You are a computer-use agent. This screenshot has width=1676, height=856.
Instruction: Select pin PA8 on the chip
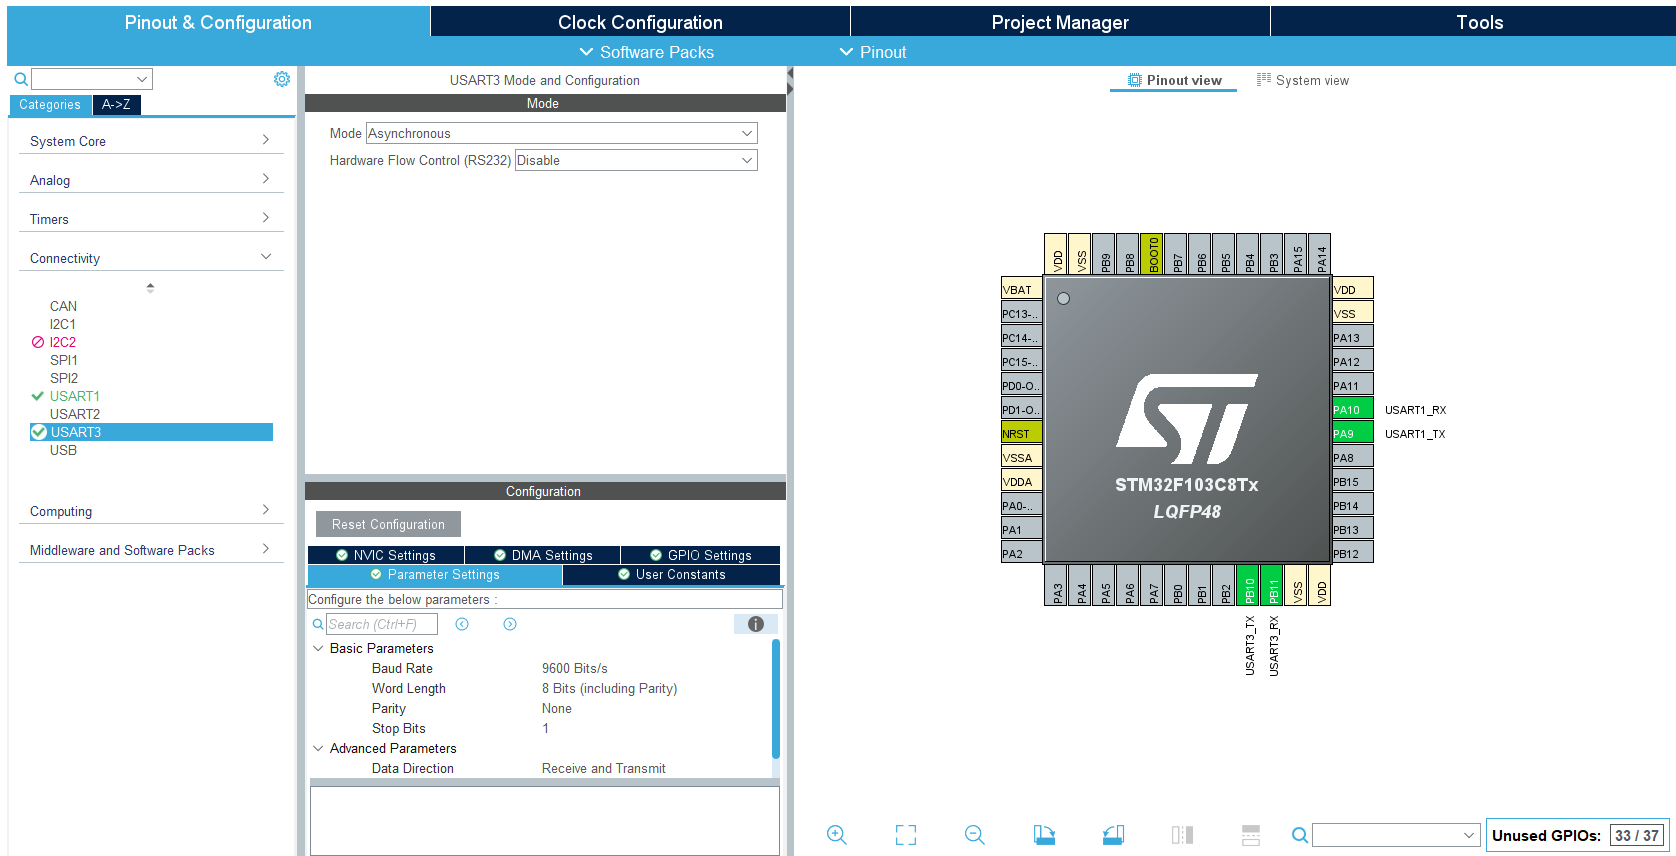coord(1352,457)
